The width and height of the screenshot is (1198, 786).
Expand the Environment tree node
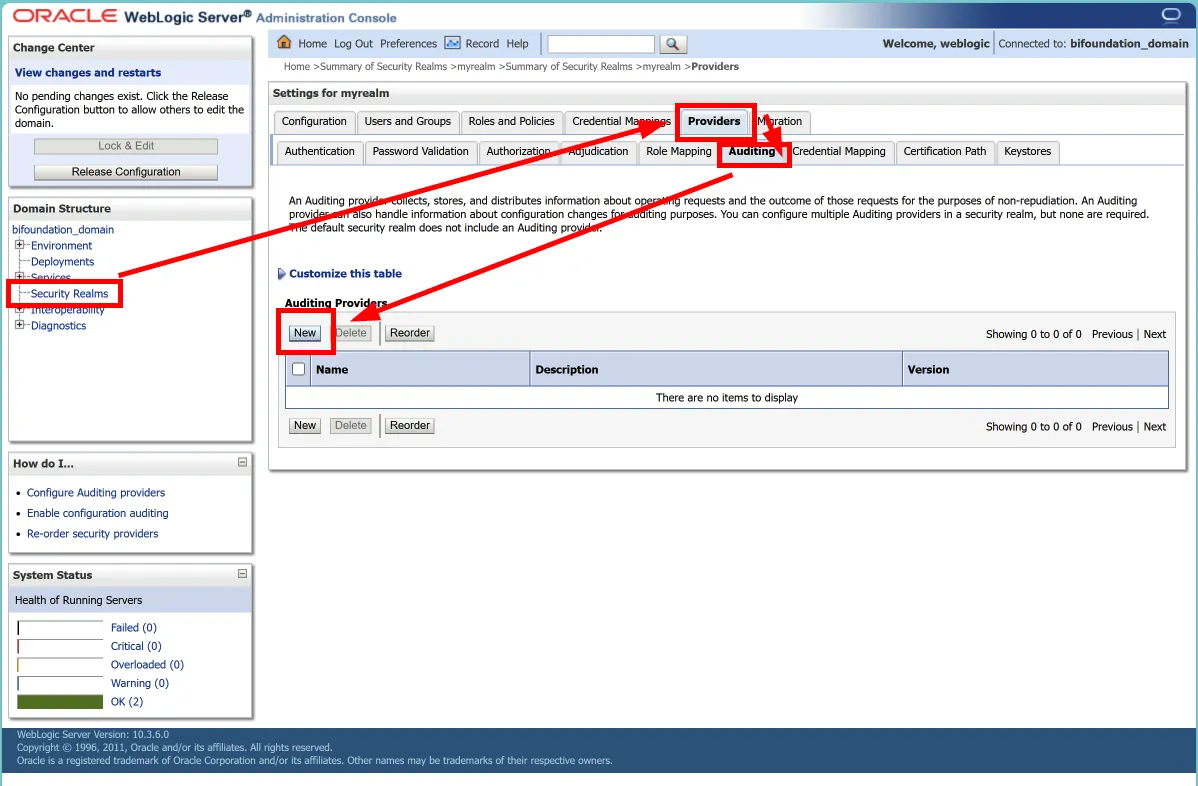coord(20,245)
